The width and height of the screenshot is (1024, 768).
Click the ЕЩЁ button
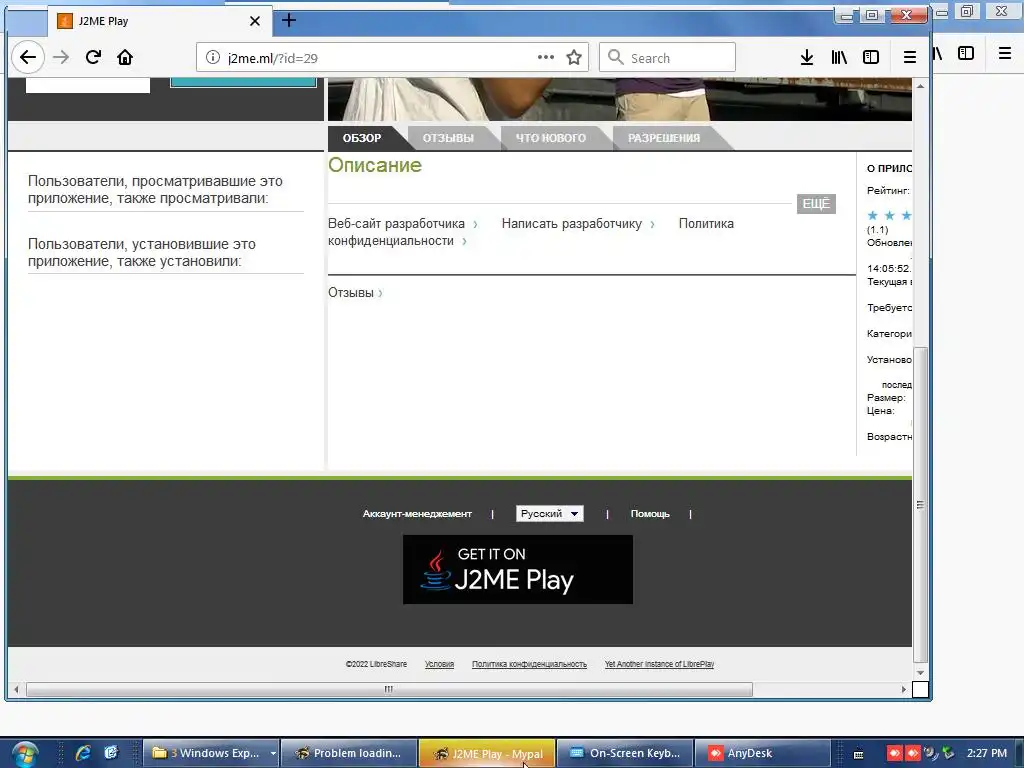click(x=816, y=204)
